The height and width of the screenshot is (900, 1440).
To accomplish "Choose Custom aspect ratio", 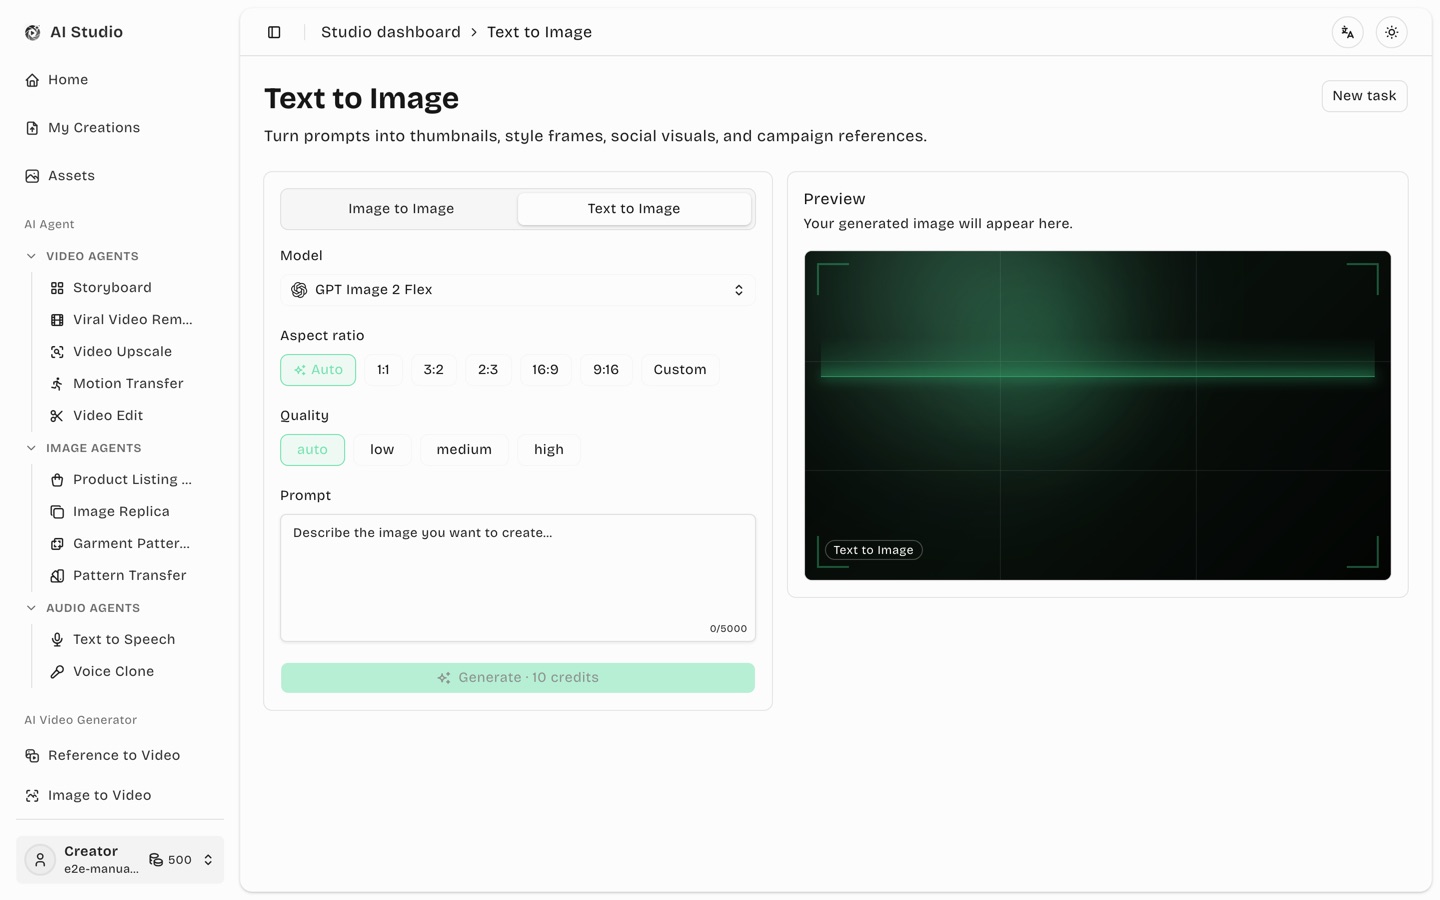I will pyautogui.click(x=680, y=370).
